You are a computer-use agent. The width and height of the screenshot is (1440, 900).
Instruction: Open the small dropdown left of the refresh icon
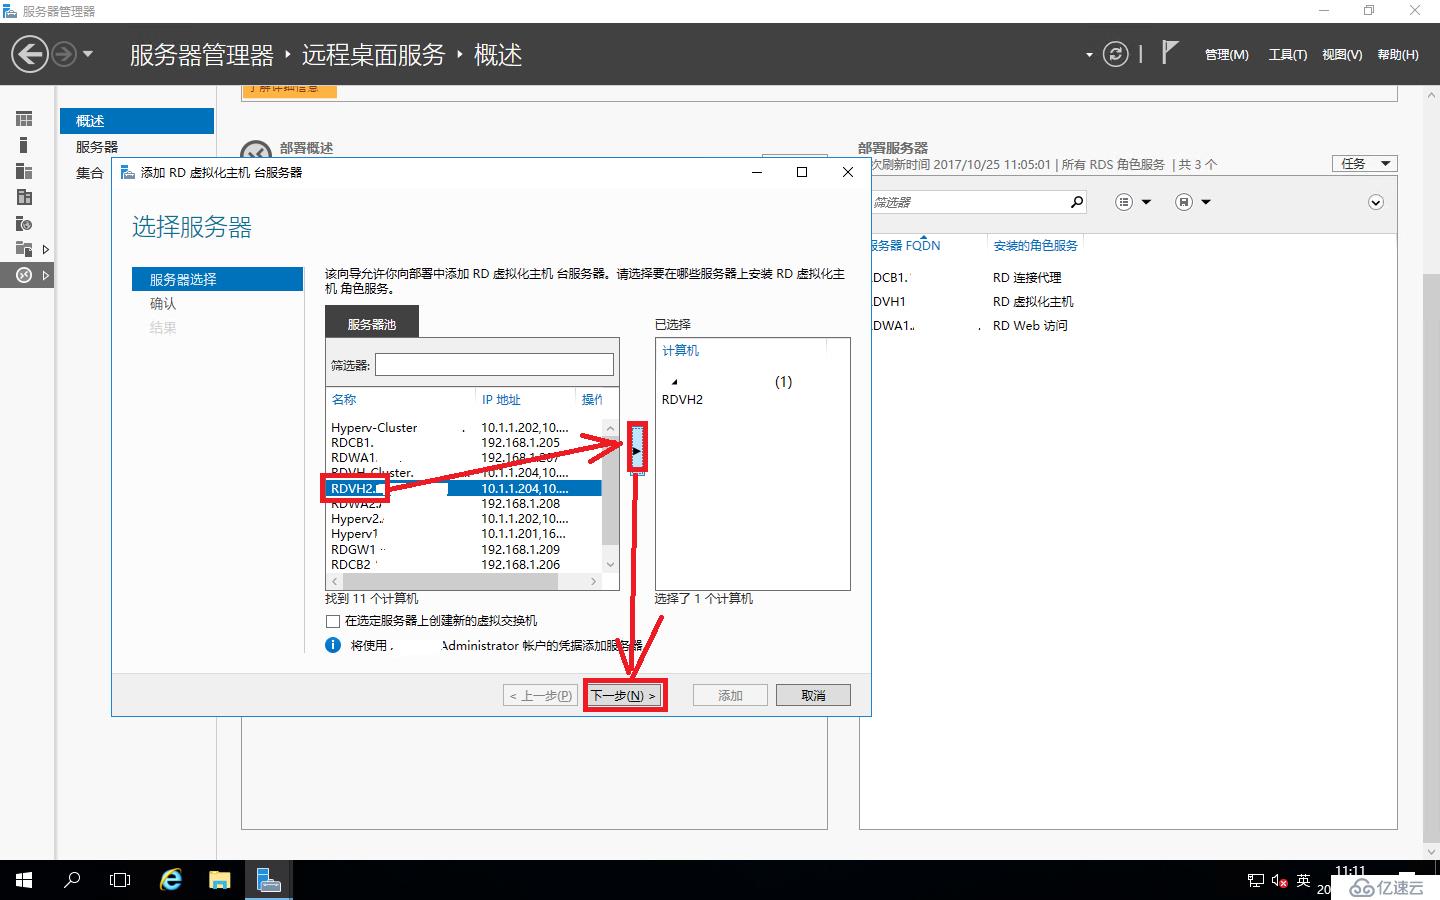pos(1089,55)
